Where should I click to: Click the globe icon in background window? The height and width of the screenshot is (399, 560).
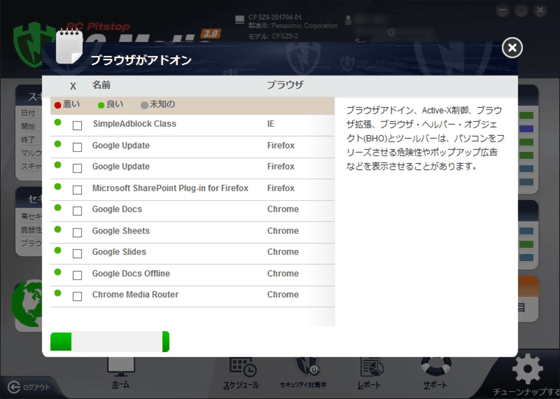(x=27, y=304)
